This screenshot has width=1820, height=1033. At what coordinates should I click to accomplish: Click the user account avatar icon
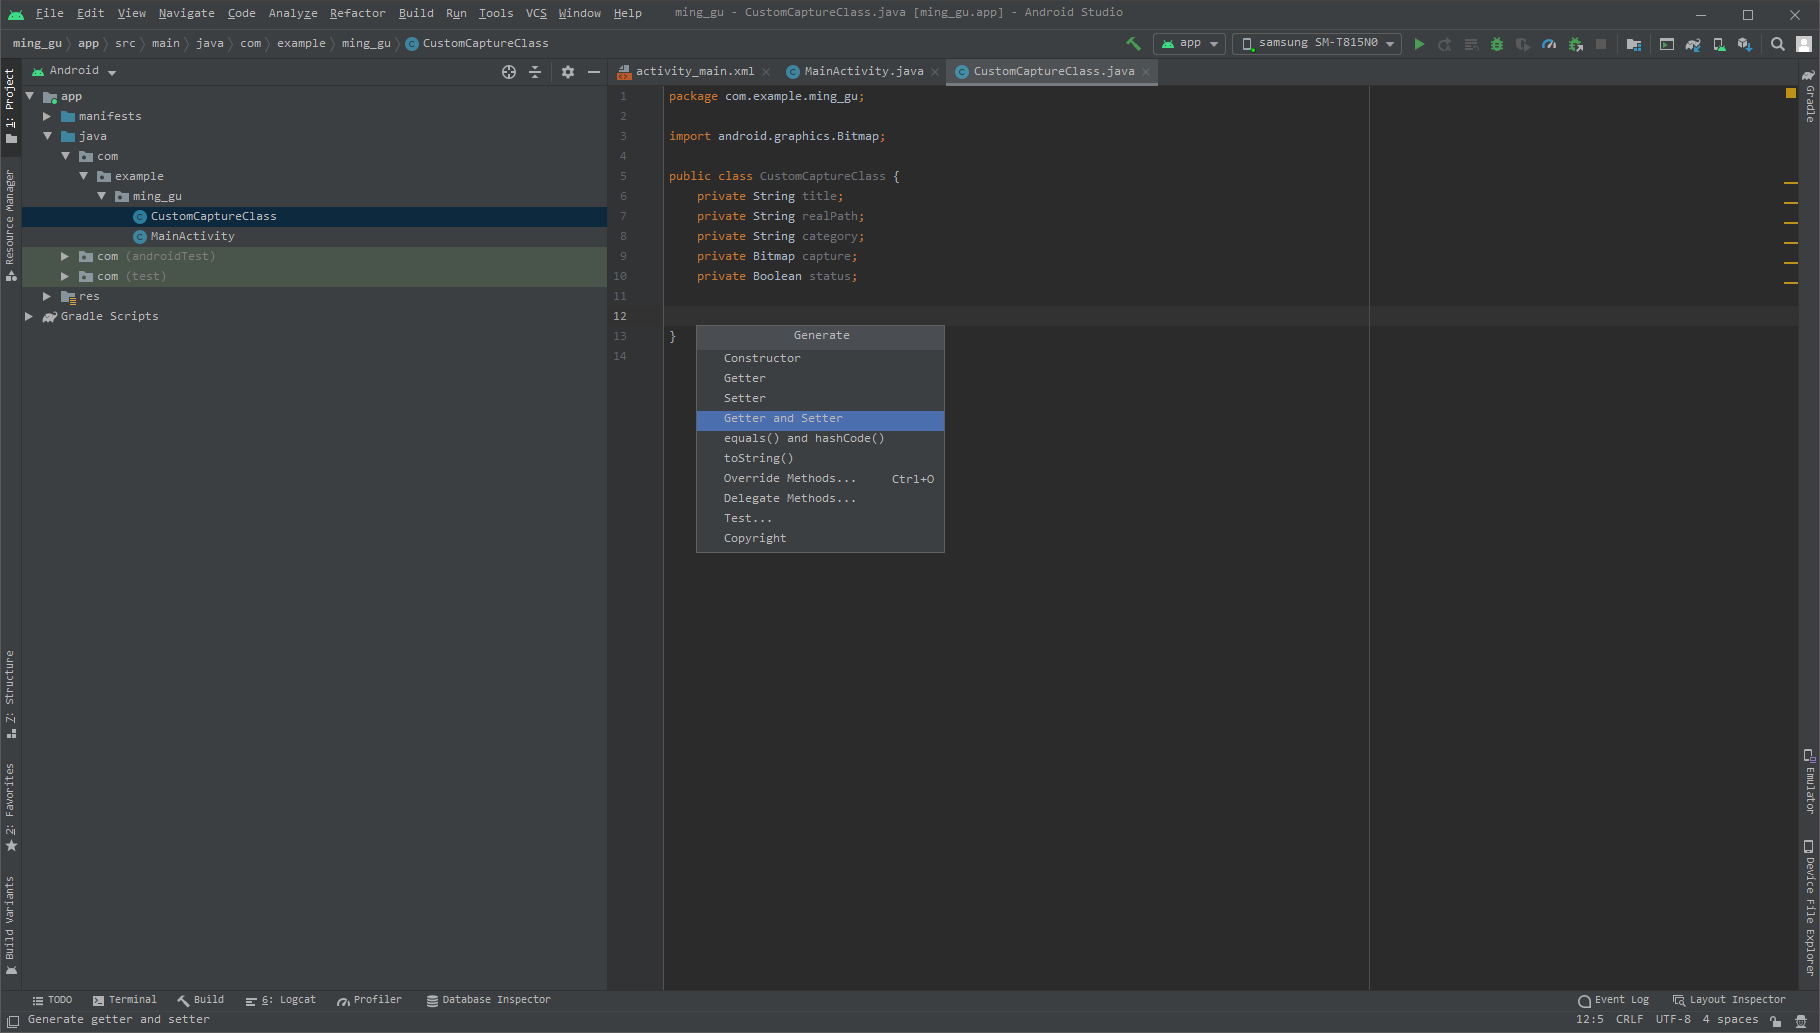(1804, 44)
